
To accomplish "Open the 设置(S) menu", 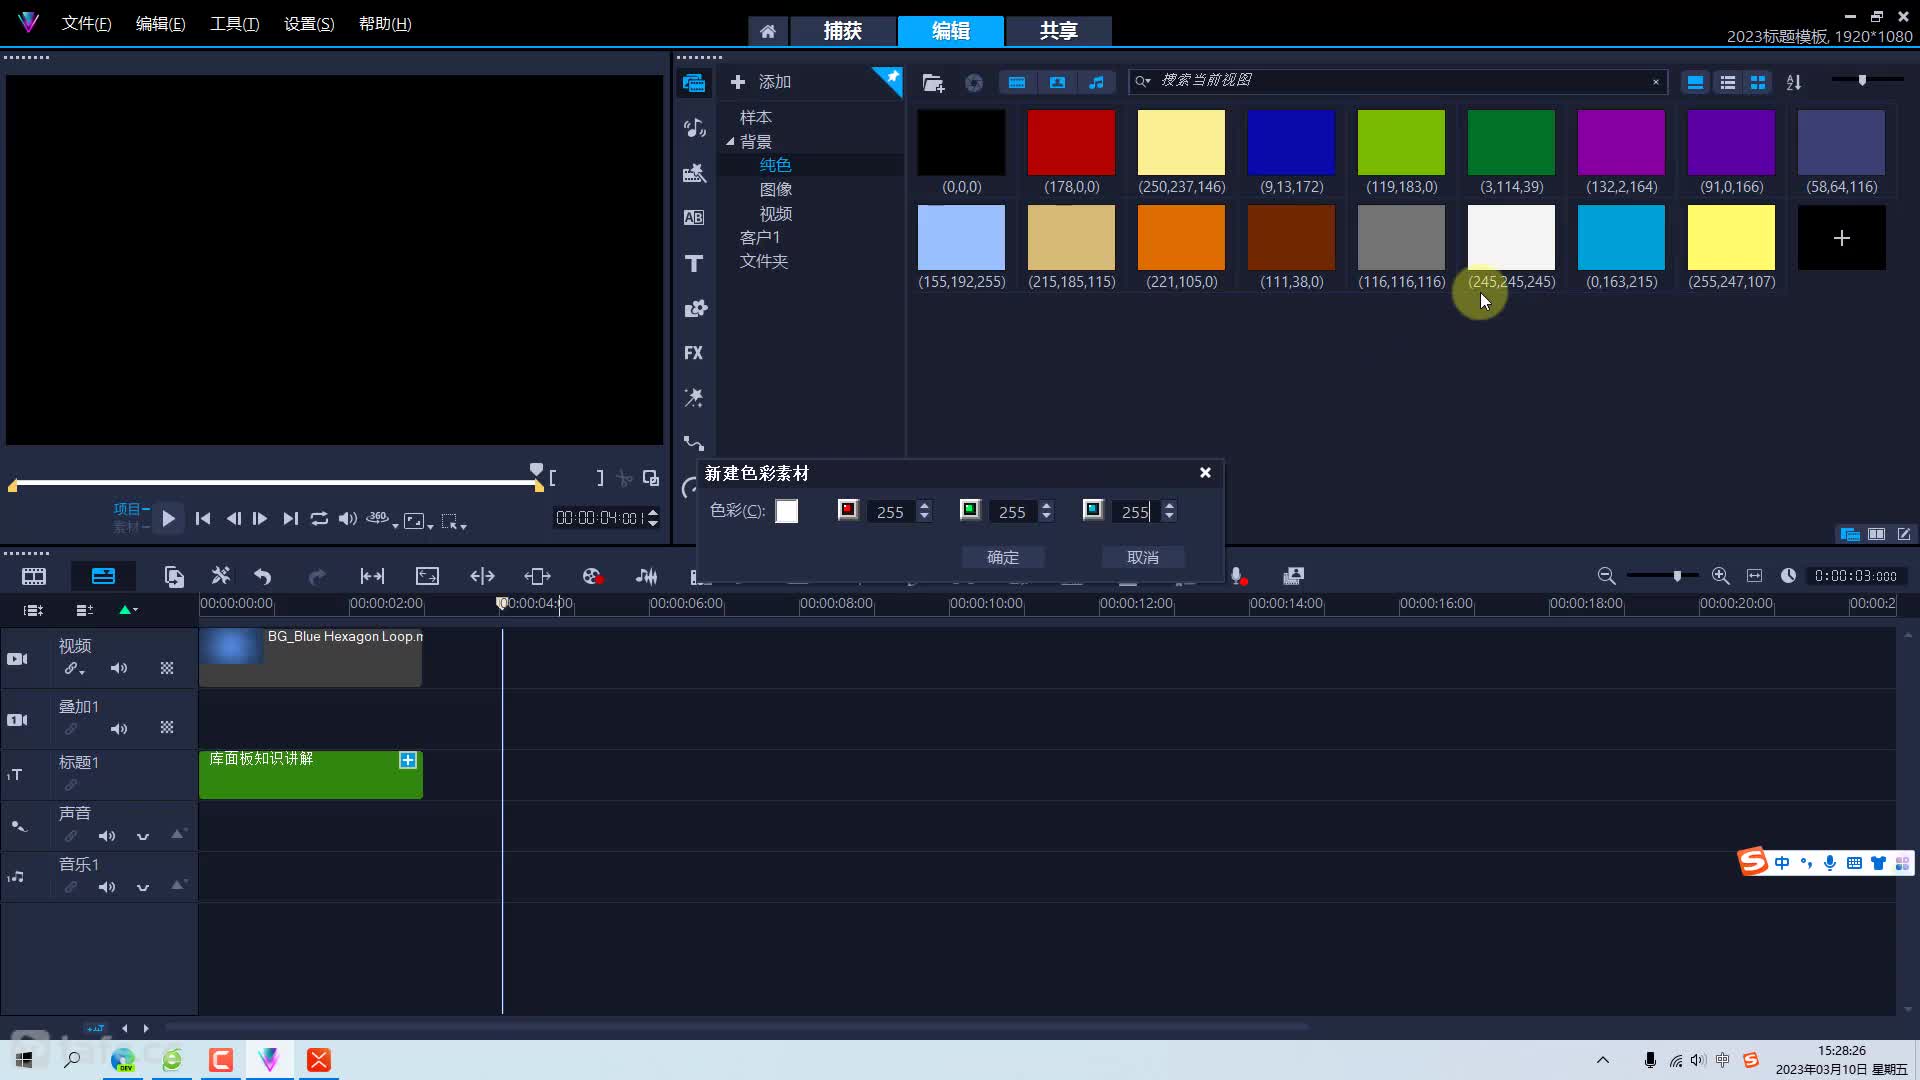I will (309, 24).
